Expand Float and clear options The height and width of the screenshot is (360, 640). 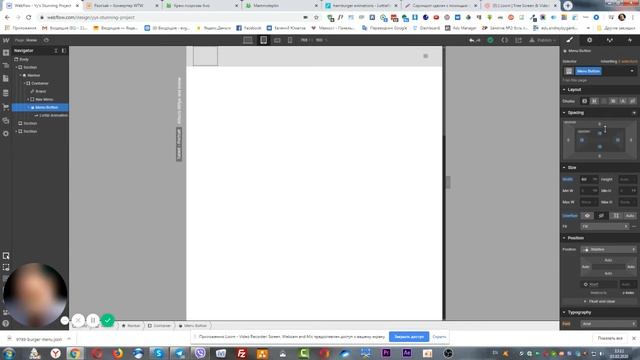coord(599,301)
